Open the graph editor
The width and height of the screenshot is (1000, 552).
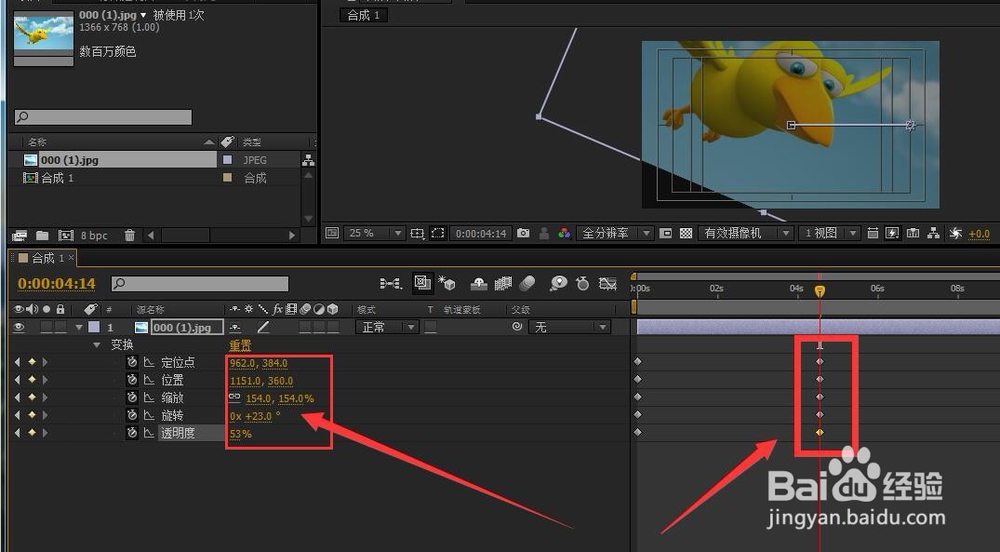coord(608,283)
